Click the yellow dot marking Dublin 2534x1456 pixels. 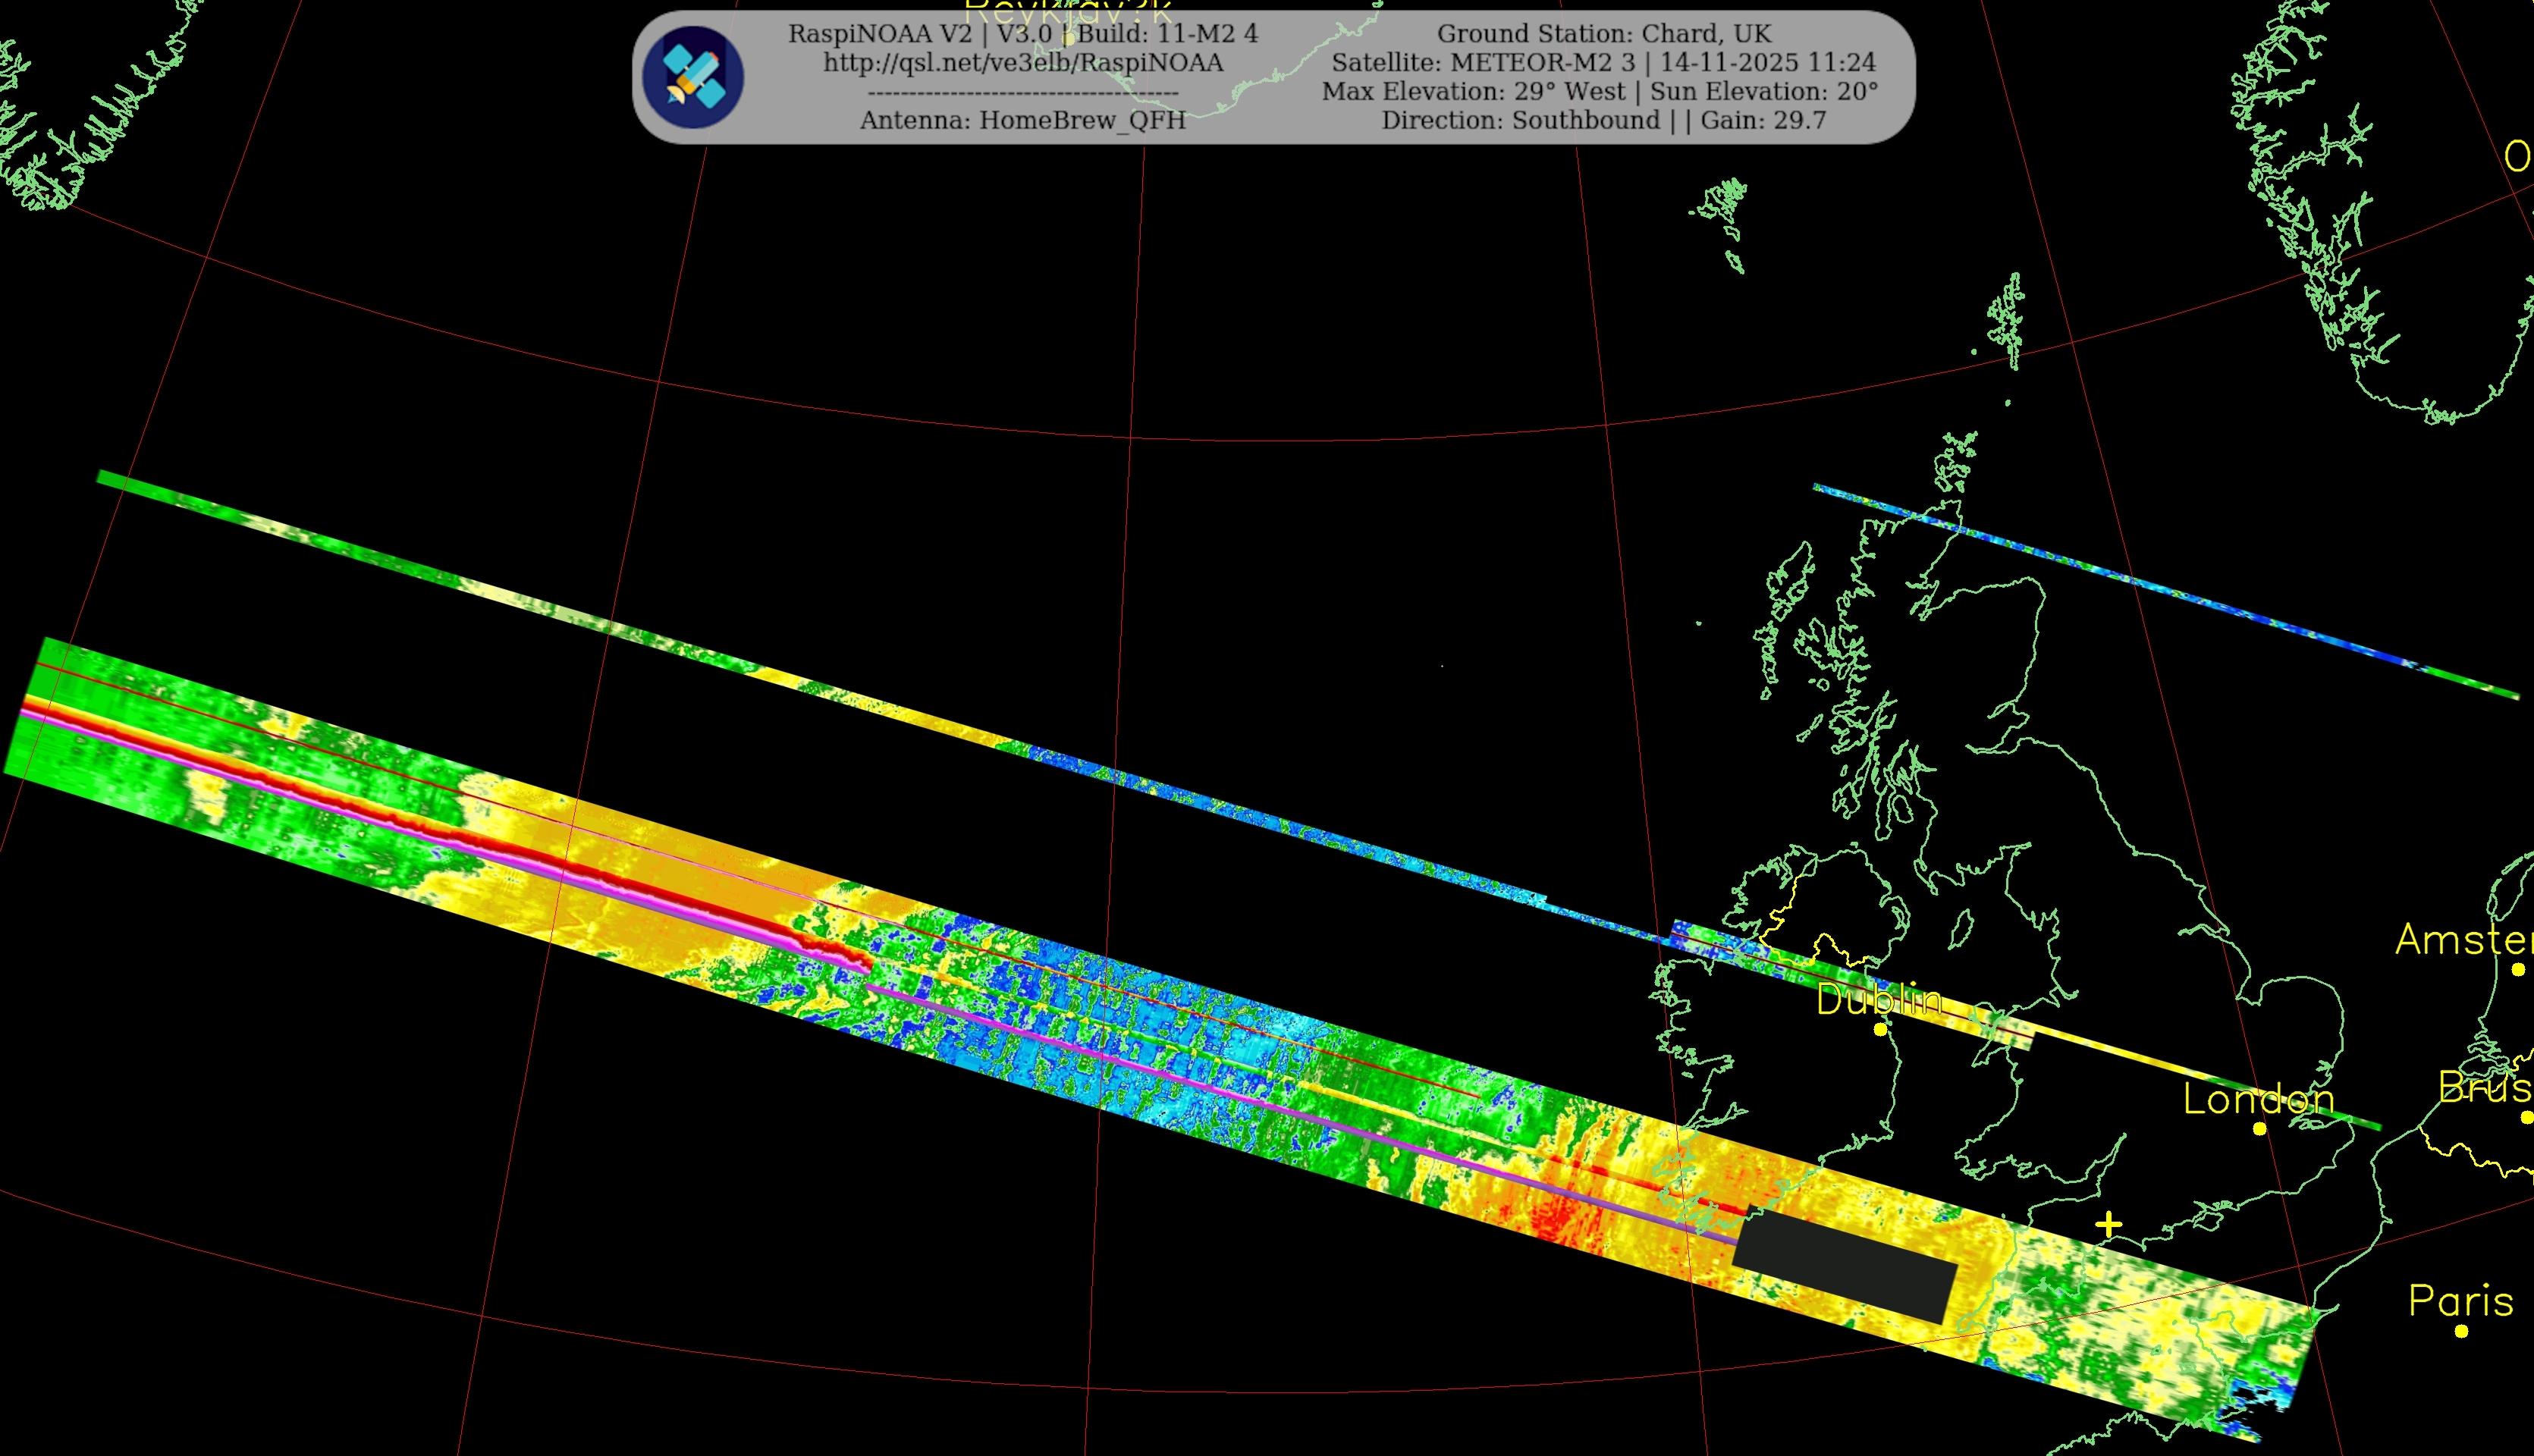(1880, 1030)
